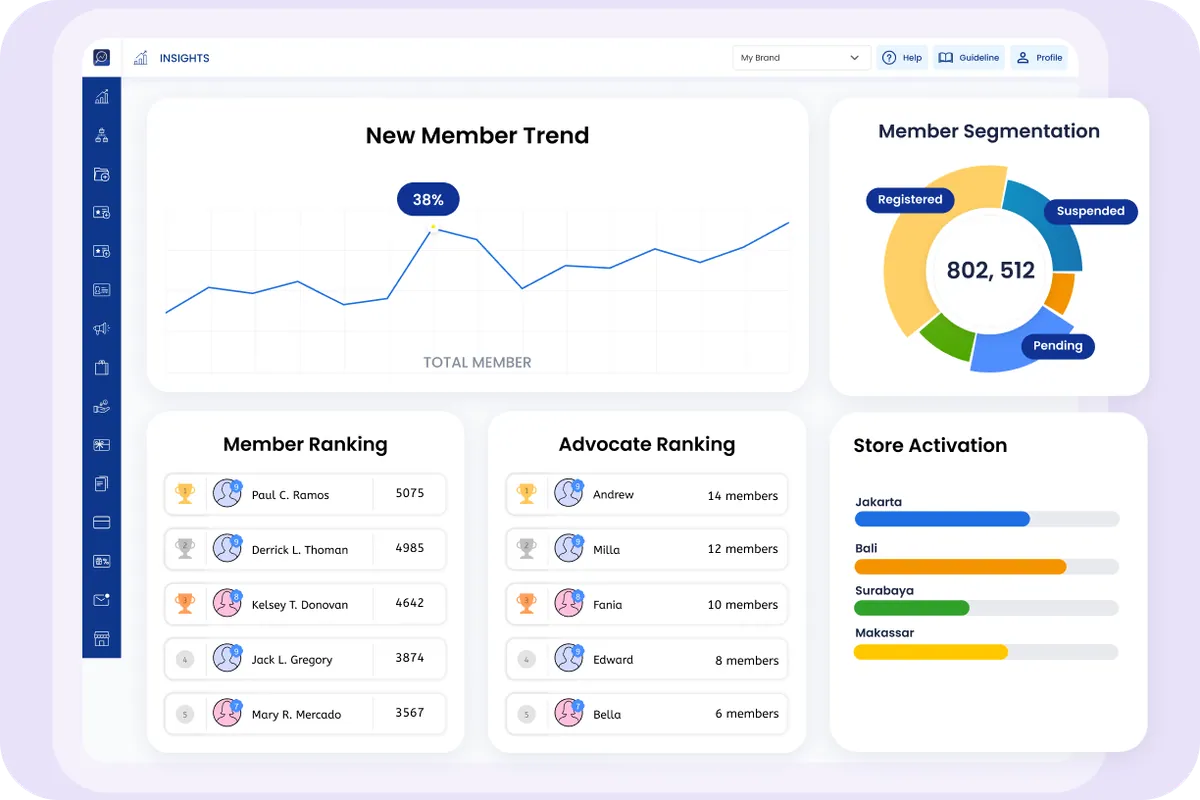Click Mary R. Mercado avatar

click(x=227, y=713)
